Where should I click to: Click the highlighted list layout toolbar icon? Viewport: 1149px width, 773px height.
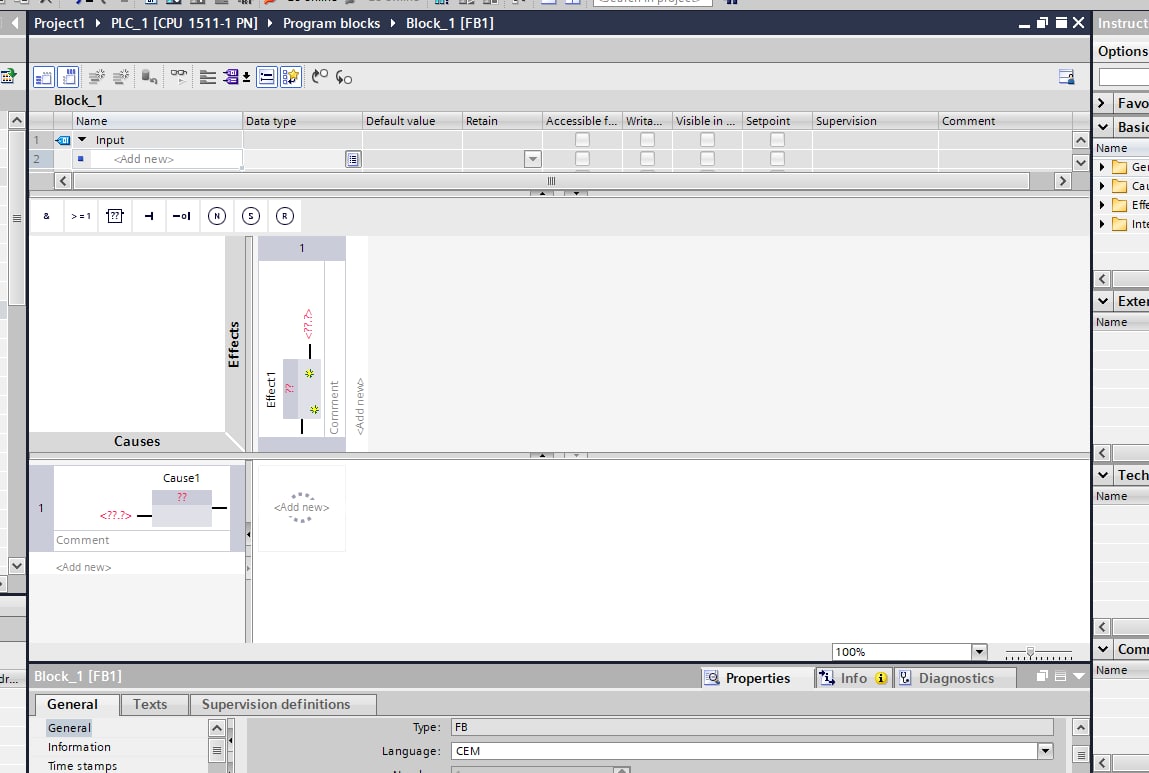click(x=267, y=77)
